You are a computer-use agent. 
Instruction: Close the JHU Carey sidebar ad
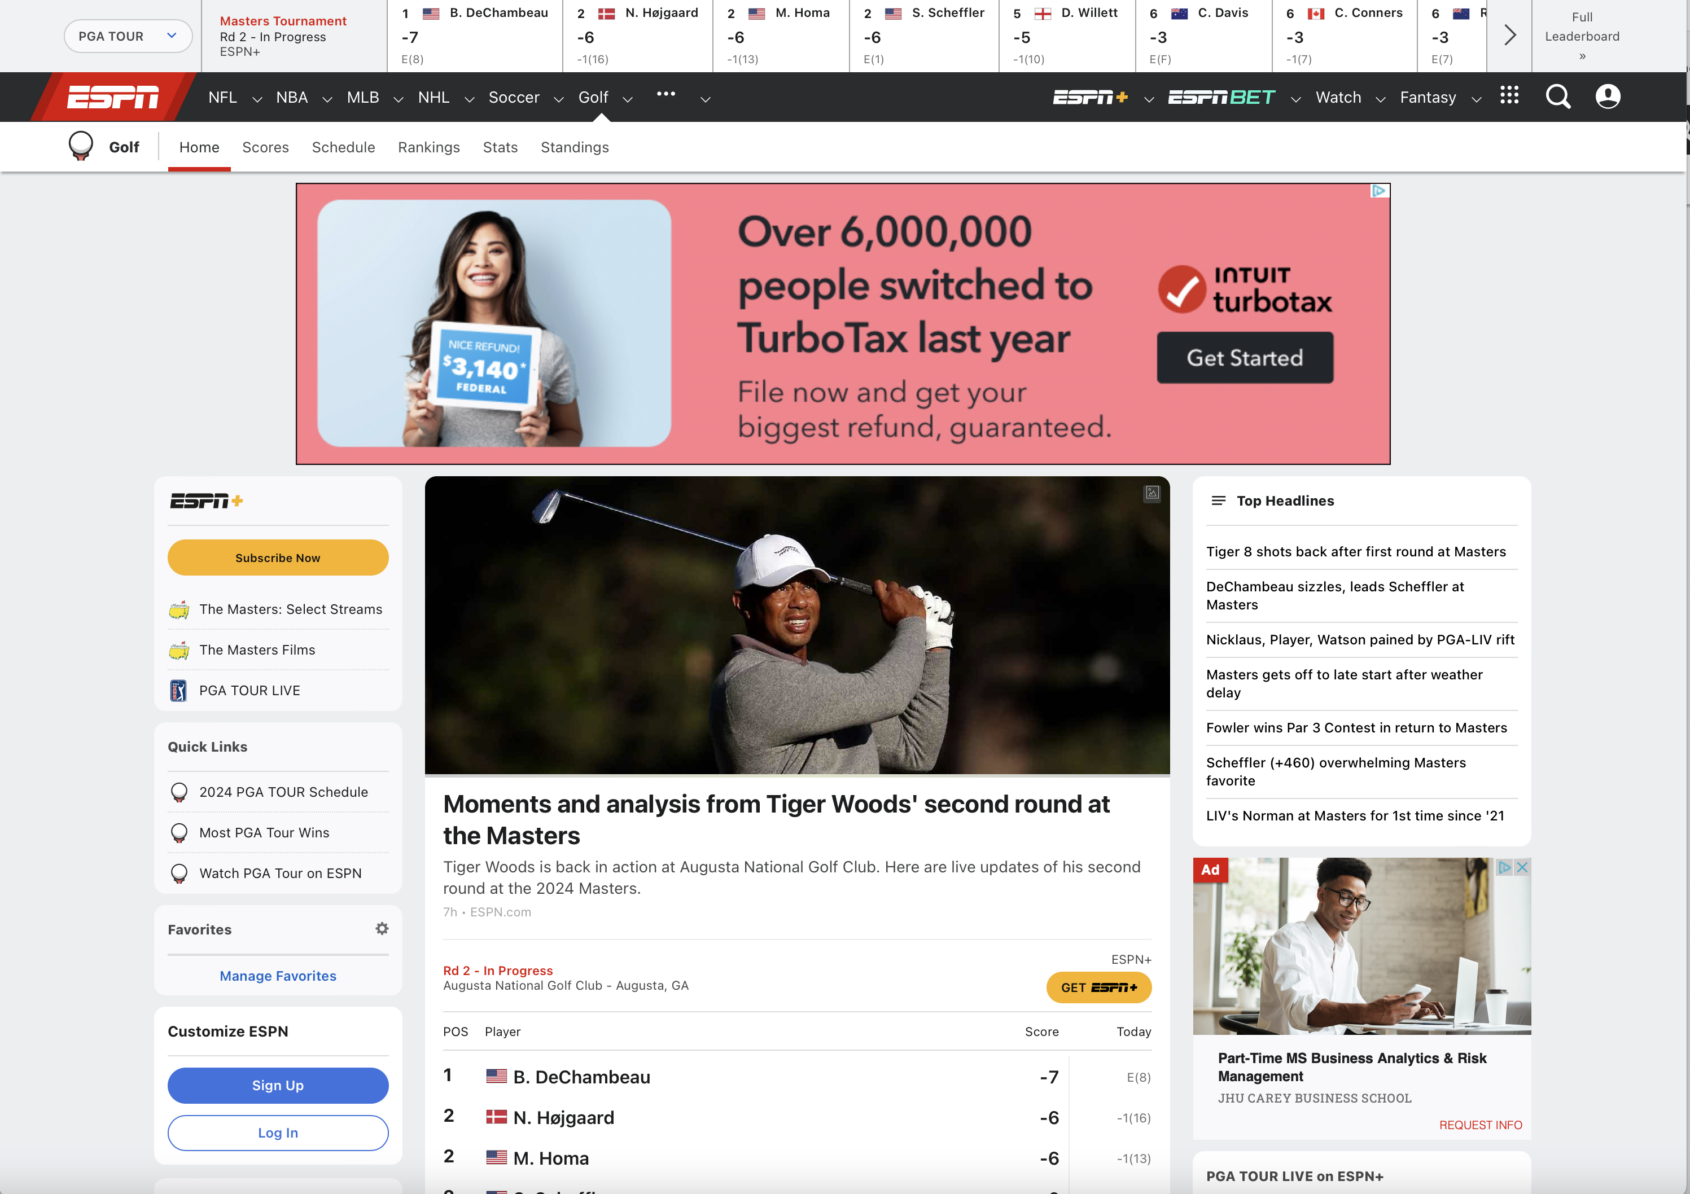(x=1522, y=868)
